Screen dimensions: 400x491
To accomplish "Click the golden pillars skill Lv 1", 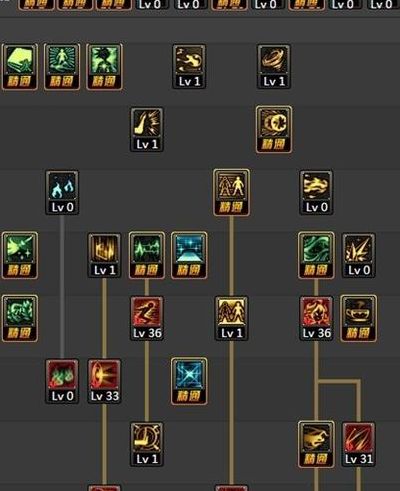I will click(104, 255).
